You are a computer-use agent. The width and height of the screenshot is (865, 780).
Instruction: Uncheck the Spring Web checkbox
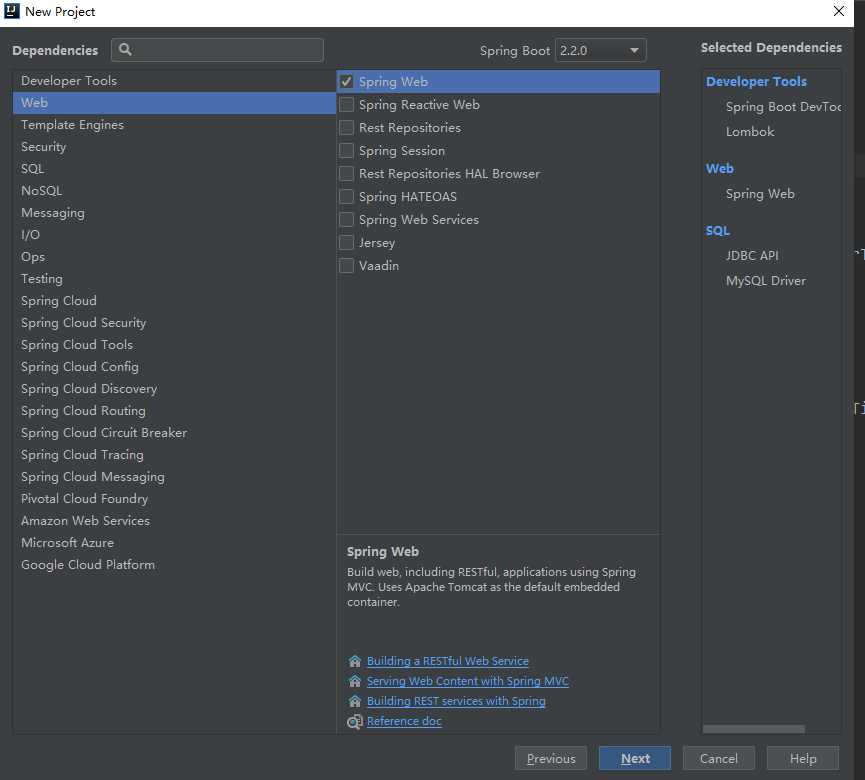pos(346,82)
